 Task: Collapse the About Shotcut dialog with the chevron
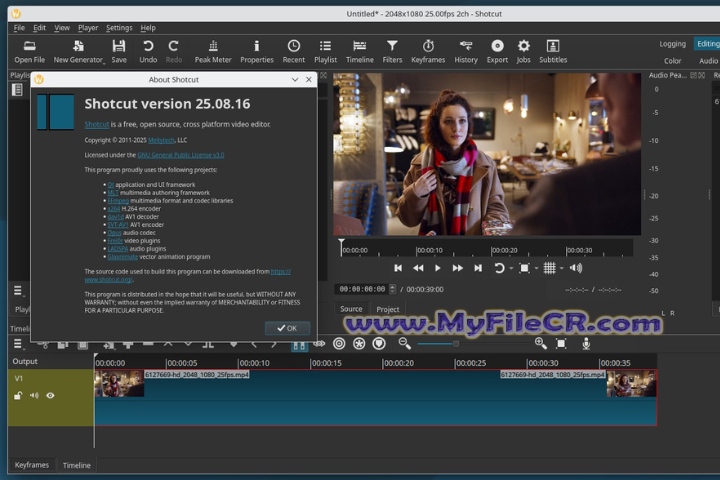(x=295, y=79)
